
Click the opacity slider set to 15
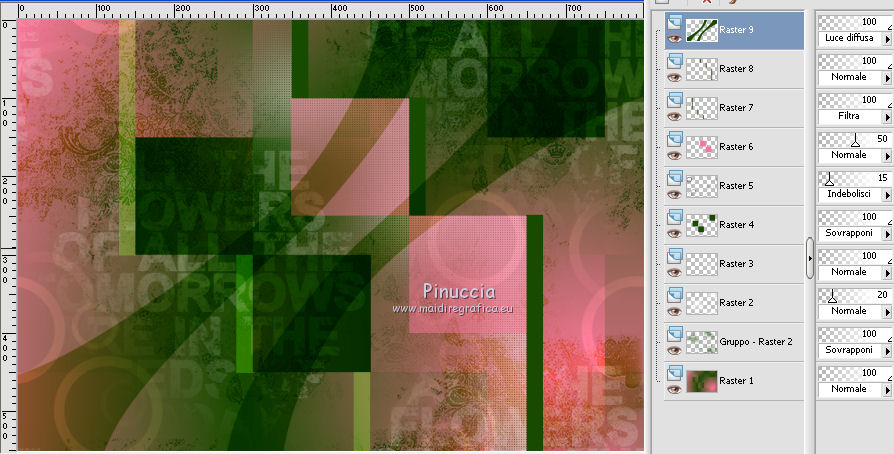point(855,178)
